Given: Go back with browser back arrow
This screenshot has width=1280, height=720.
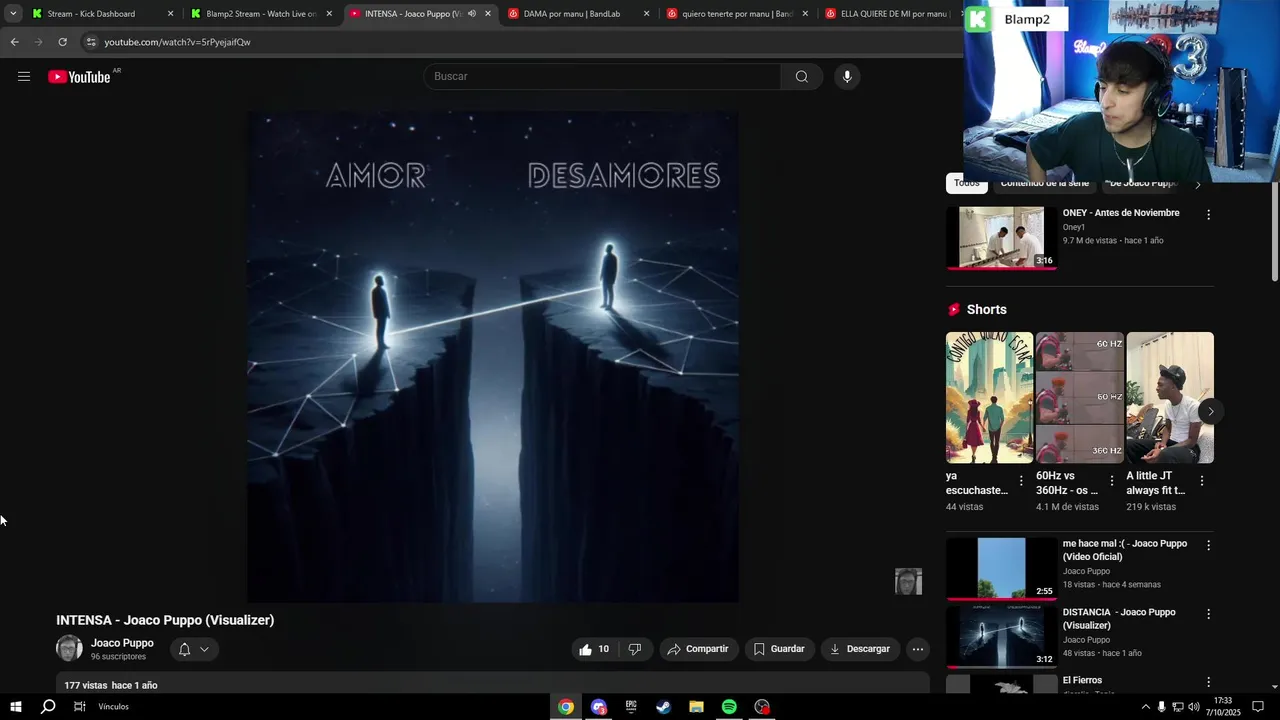Looking at the screenshot, I should (14, 42).
